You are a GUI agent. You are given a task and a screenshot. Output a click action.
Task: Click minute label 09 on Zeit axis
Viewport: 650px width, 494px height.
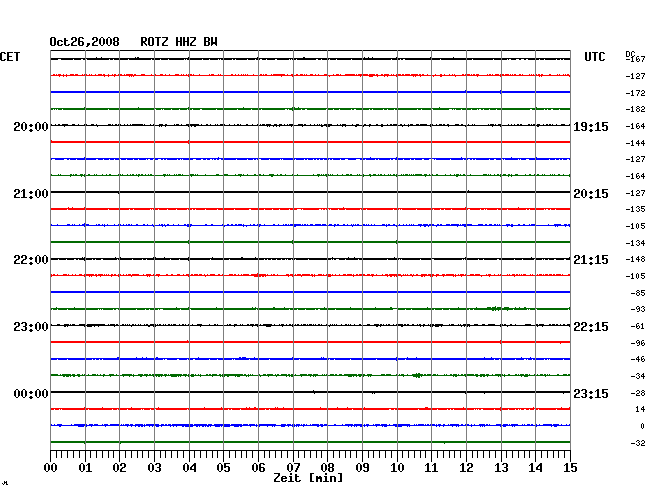point(362,468)
